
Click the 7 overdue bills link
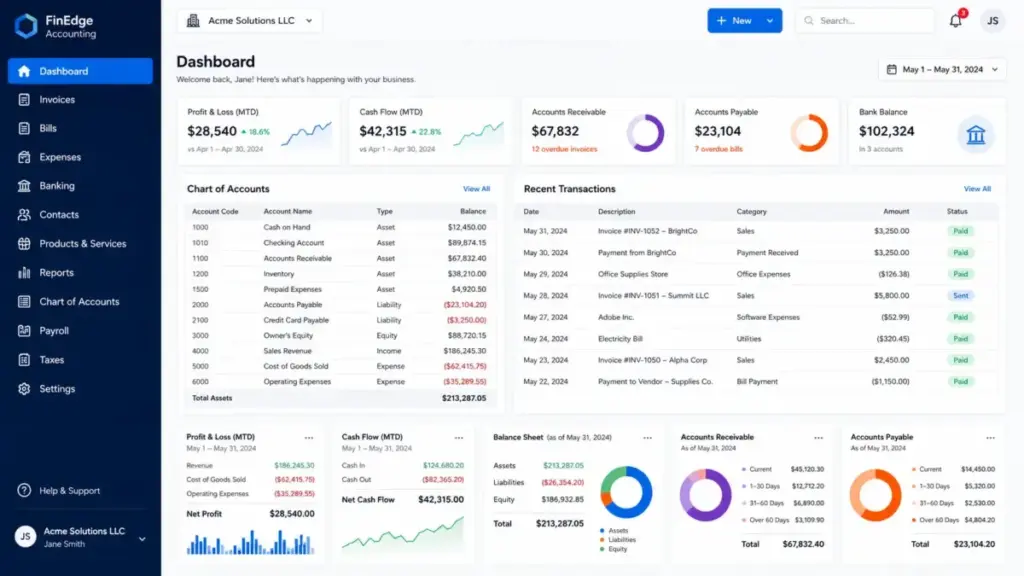pos(718,150)
